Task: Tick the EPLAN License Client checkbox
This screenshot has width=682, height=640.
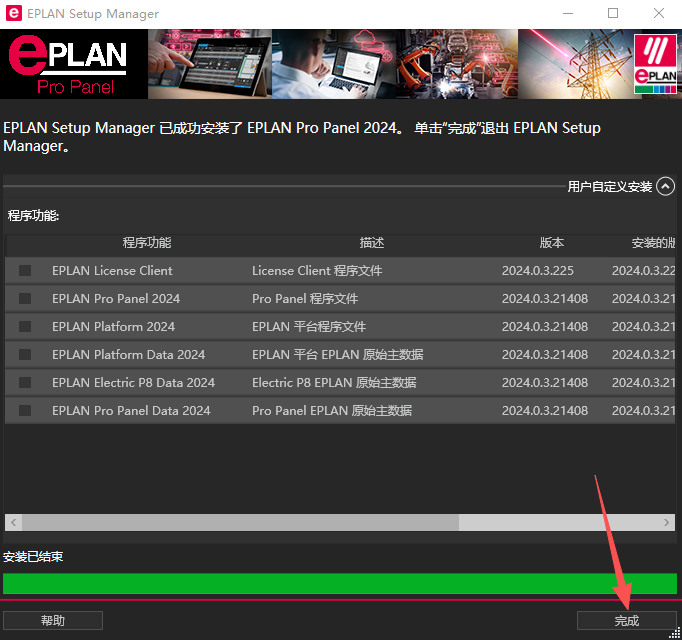Action: tap(25, 271)
